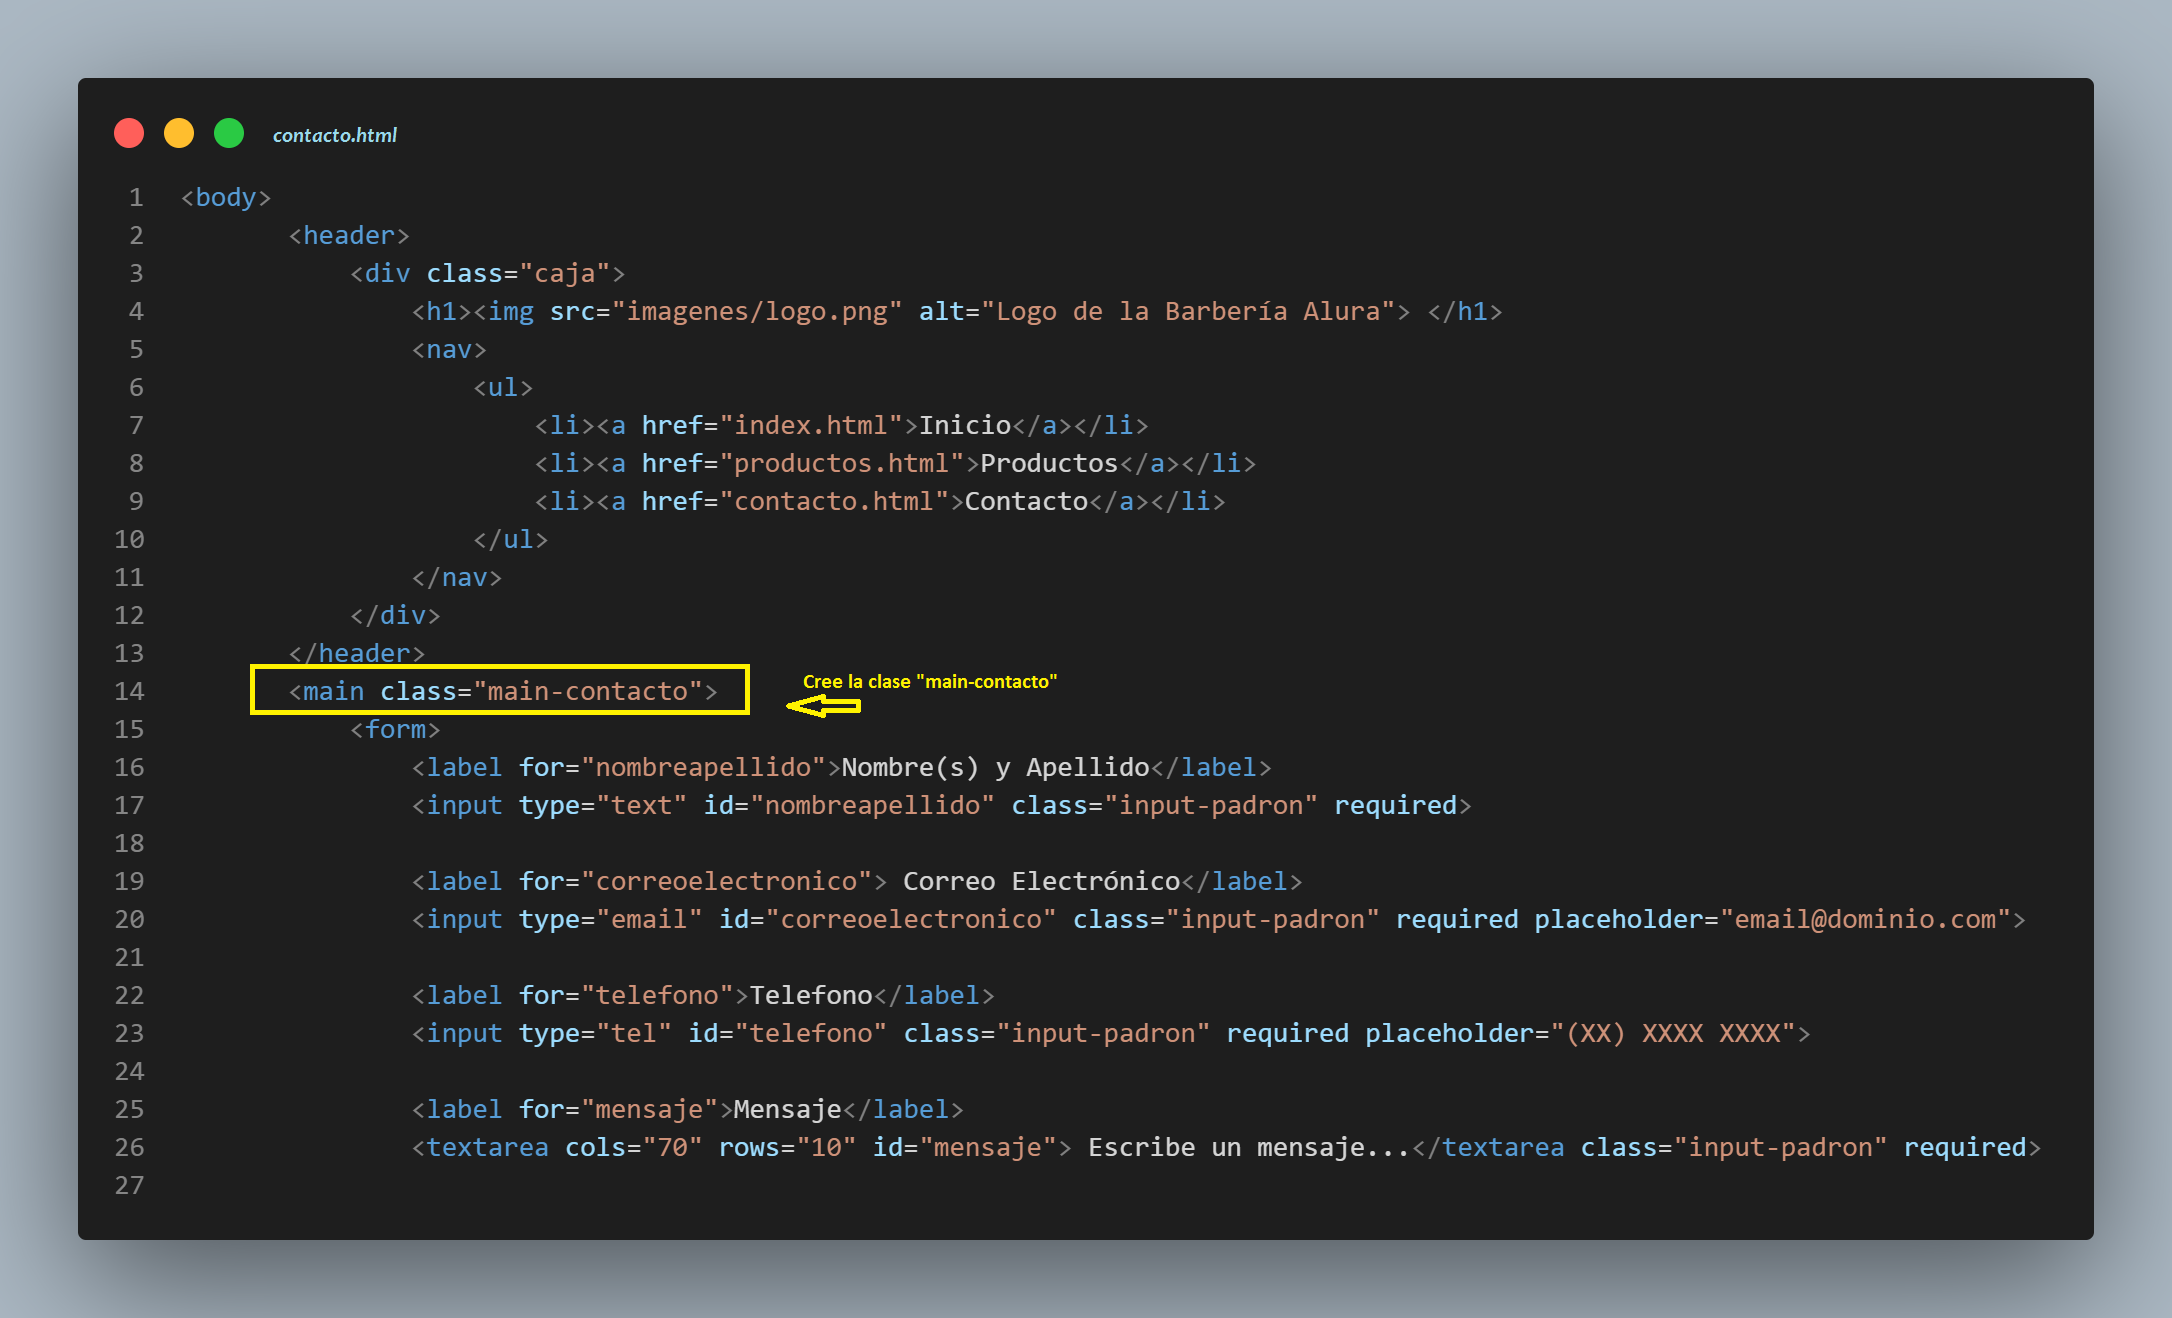Click the div class="caja" line

click(487, 273)
